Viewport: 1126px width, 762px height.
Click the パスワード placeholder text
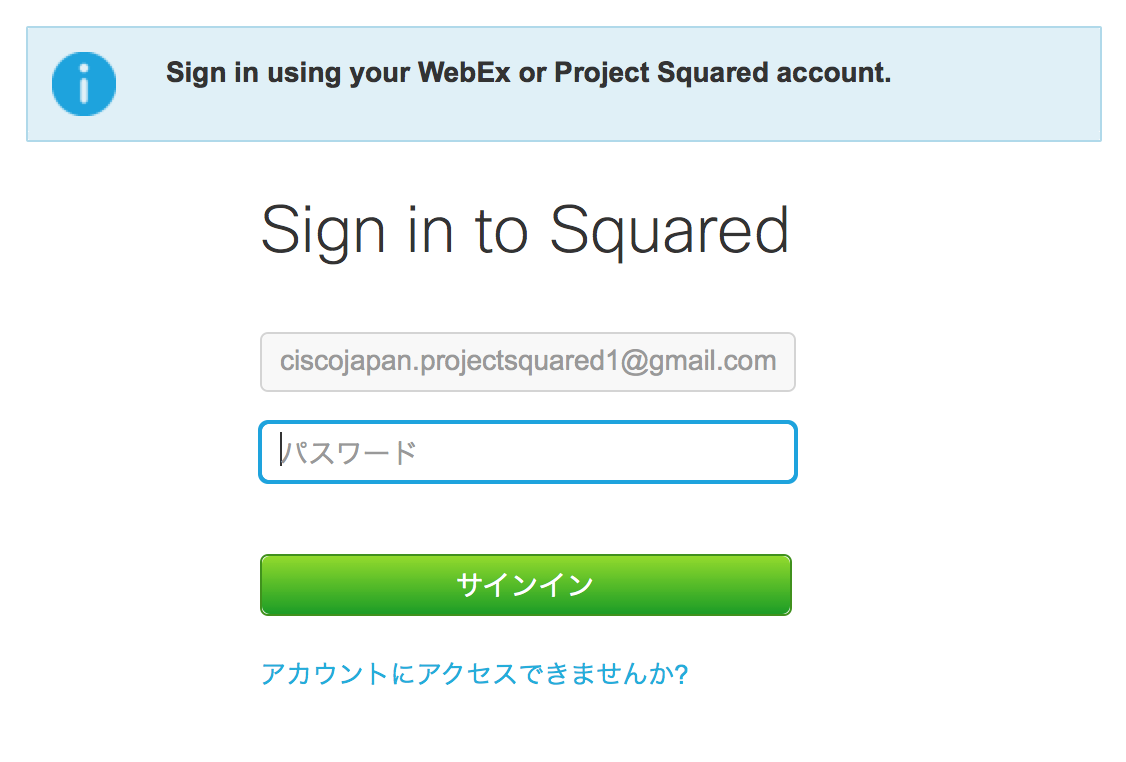coord(349,454)
